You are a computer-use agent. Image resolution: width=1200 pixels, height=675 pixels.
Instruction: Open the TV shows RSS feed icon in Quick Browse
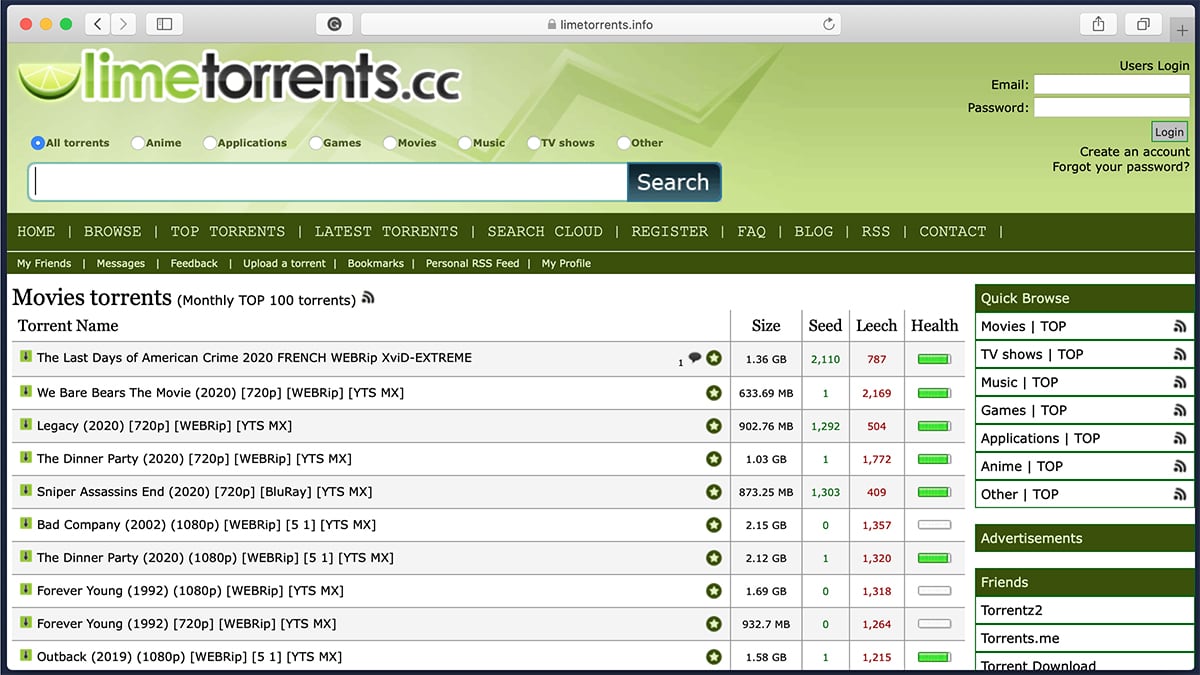coord(1180,354)
